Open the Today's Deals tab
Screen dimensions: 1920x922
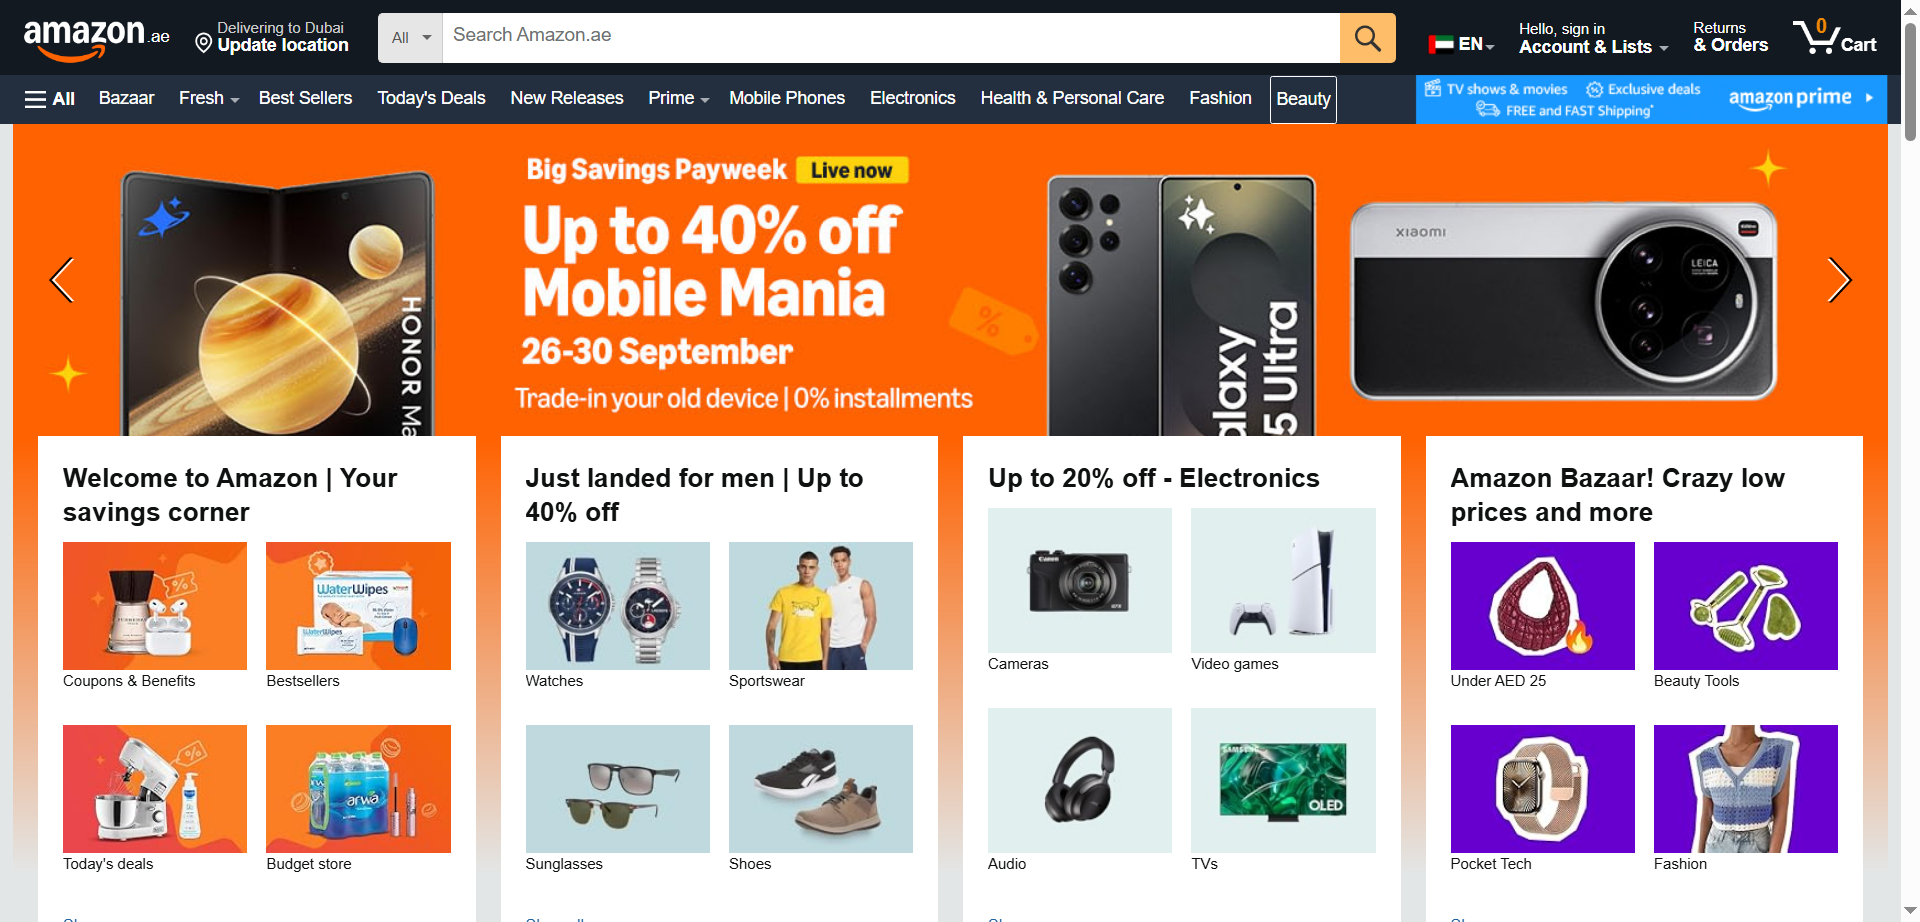pos(431,98)
